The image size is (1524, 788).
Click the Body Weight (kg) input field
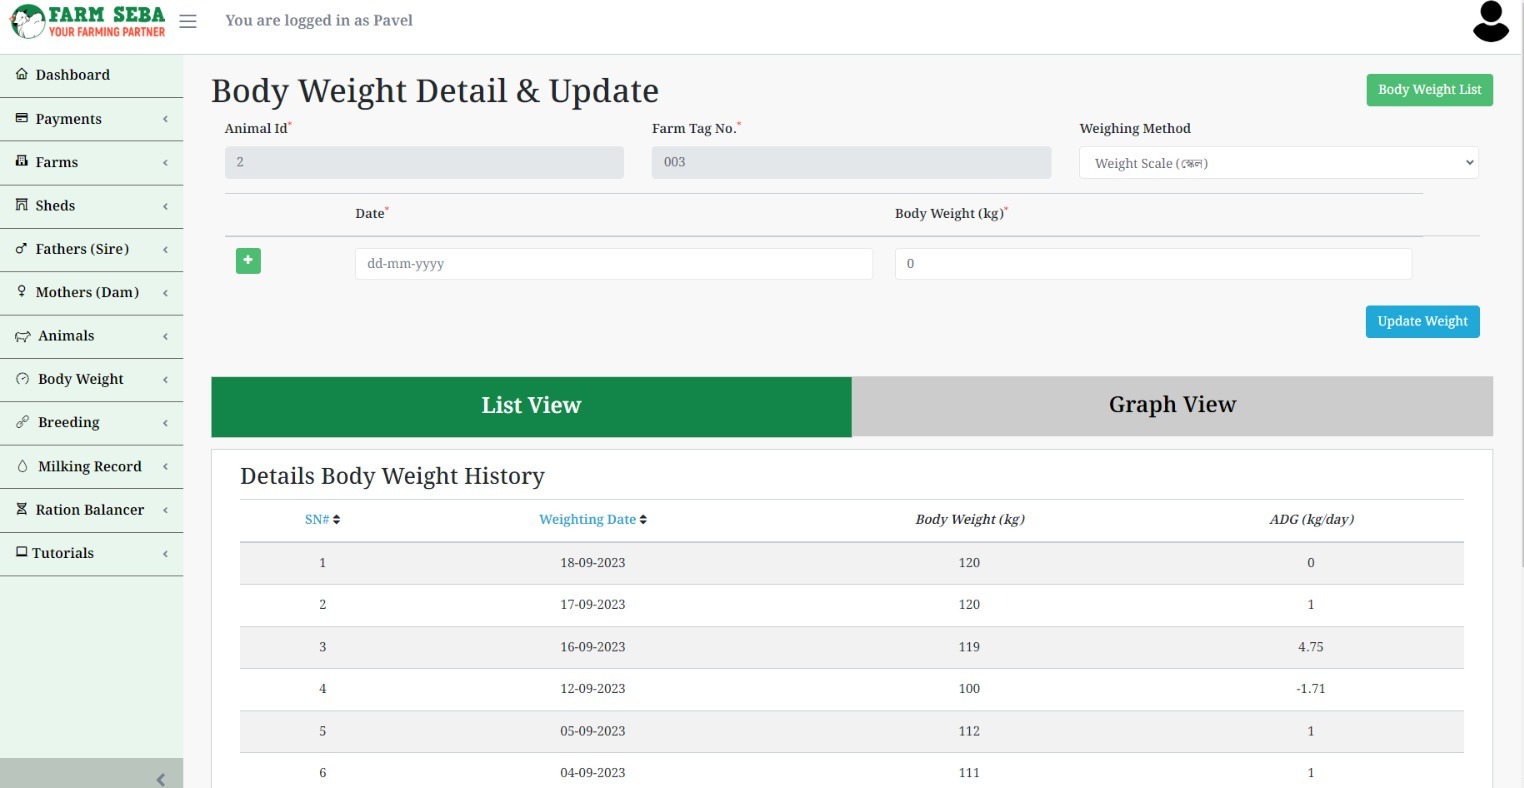[1152, 264]
